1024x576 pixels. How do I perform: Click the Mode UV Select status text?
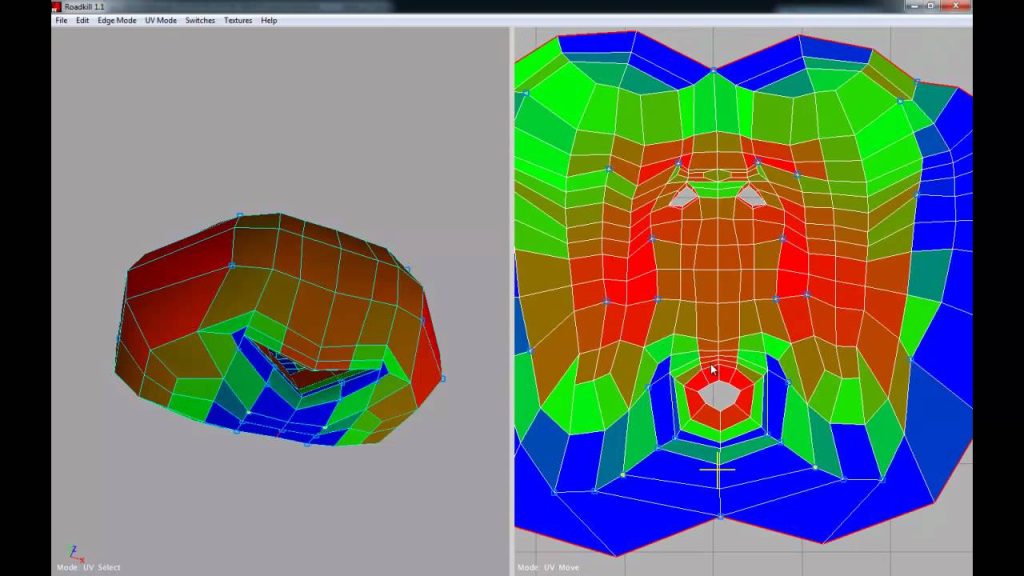tap(89, 568)
